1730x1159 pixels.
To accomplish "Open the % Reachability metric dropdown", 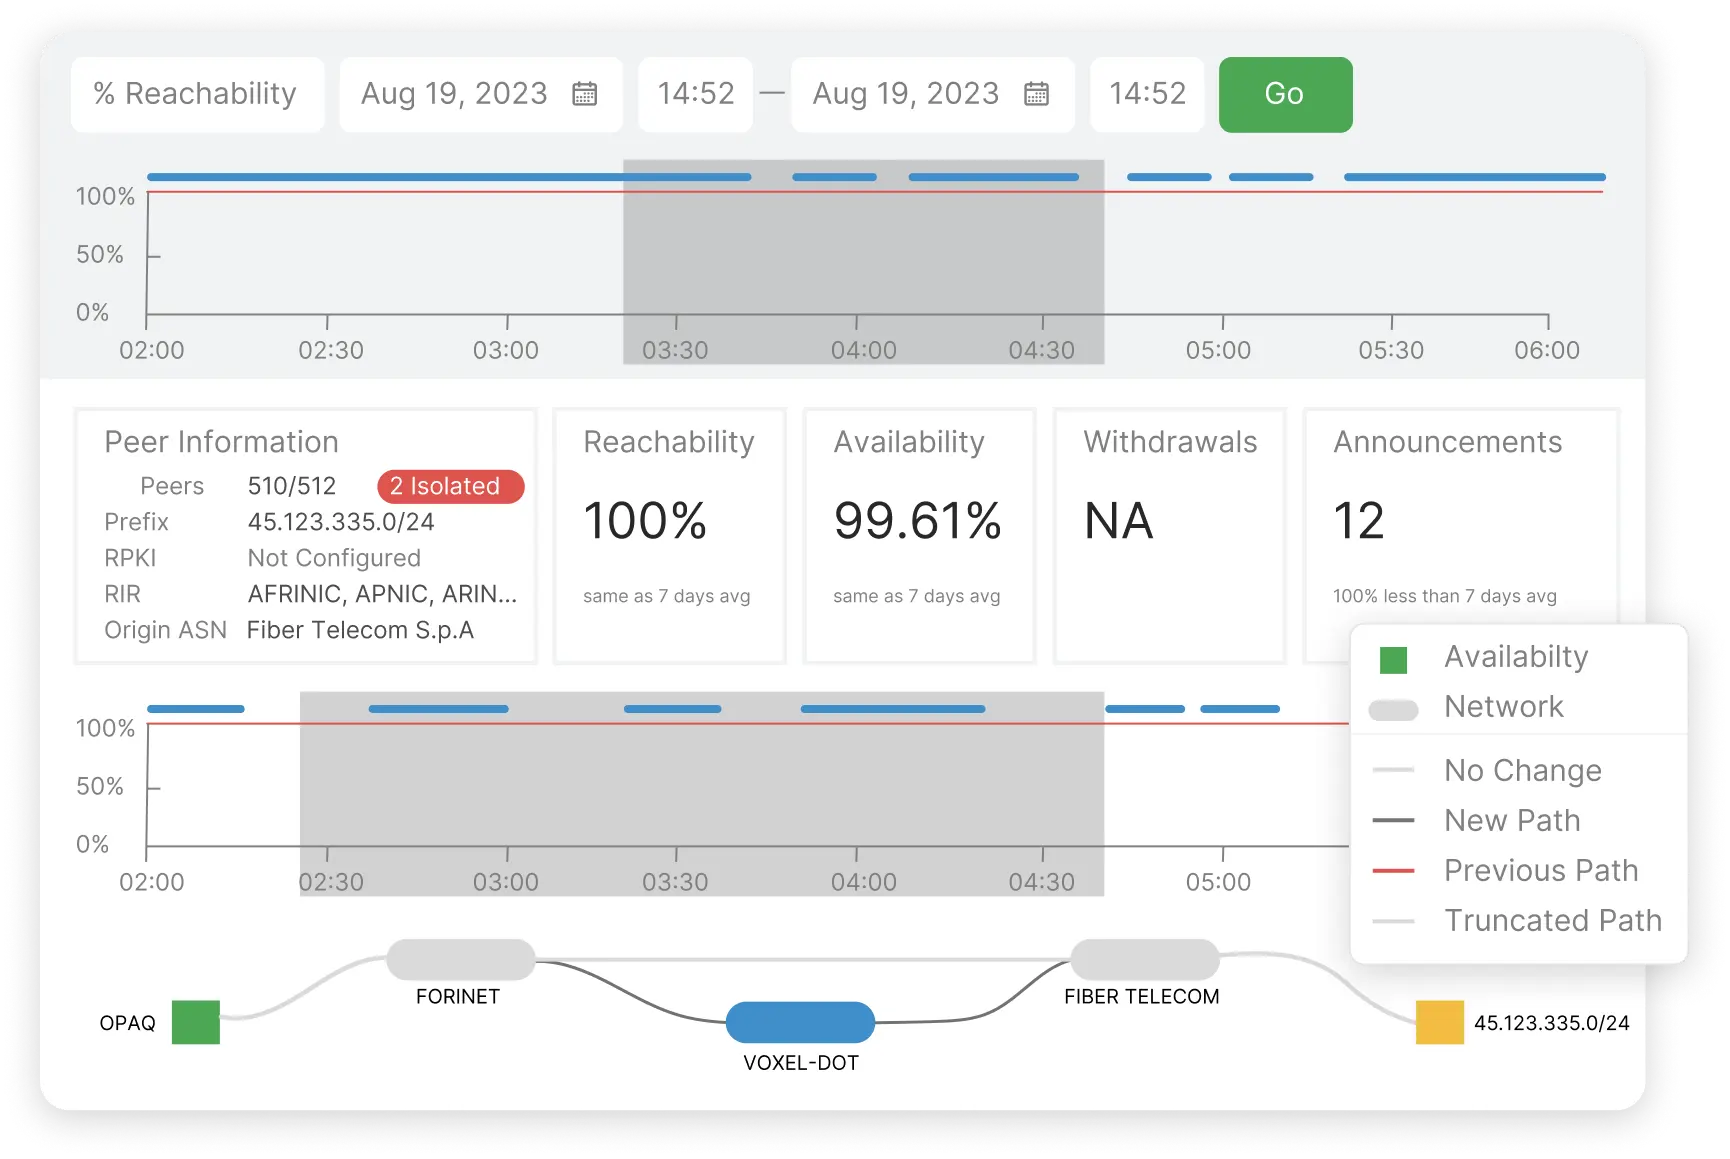I will (x=197, y=94).
